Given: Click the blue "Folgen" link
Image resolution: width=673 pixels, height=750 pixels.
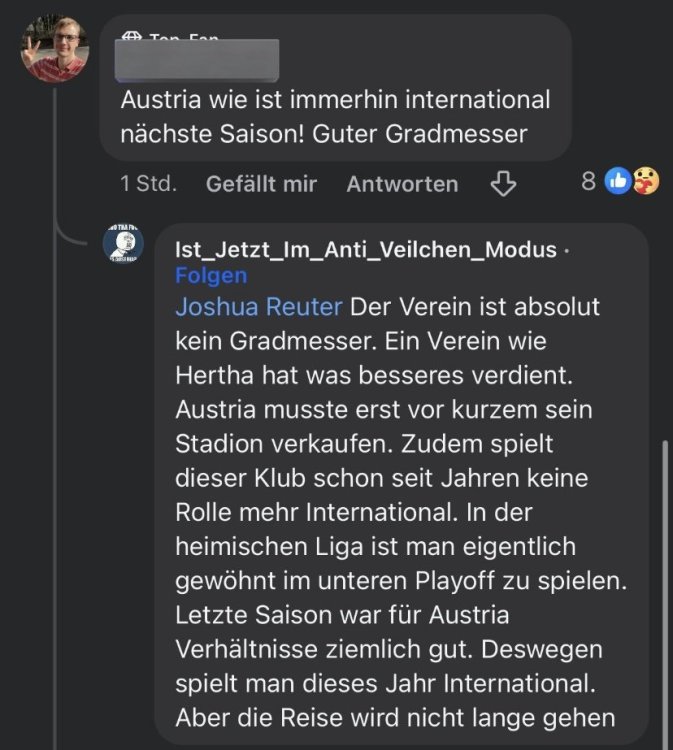Looking at the screenshot, I should point(211,275).
